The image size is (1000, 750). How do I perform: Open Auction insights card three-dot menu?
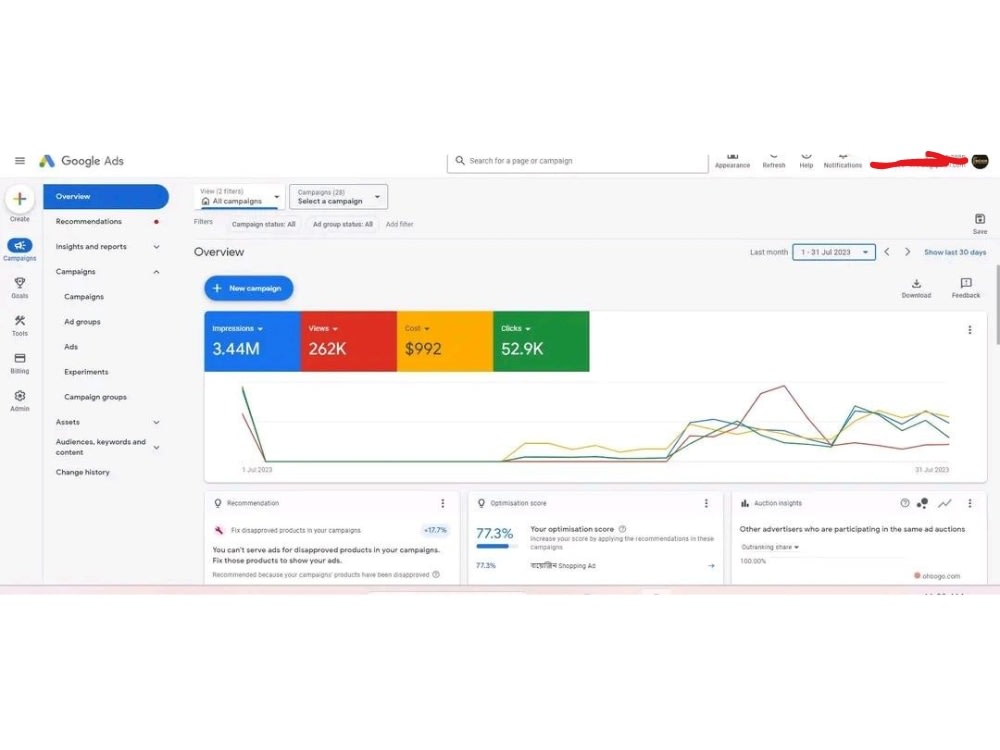pos(970,503)
